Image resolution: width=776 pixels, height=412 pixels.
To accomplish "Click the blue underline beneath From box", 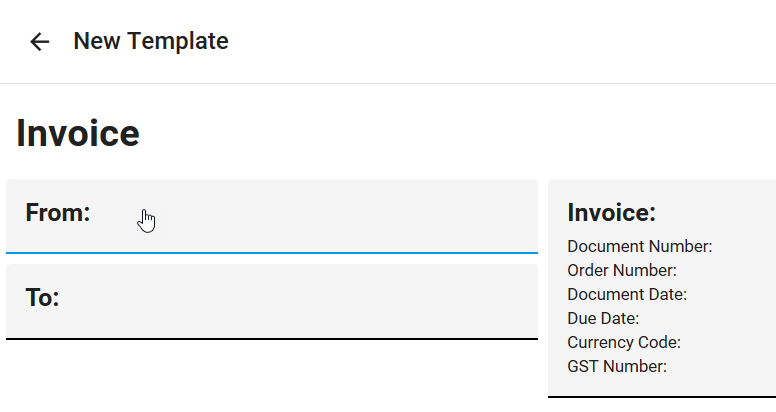I will [272, 253].
